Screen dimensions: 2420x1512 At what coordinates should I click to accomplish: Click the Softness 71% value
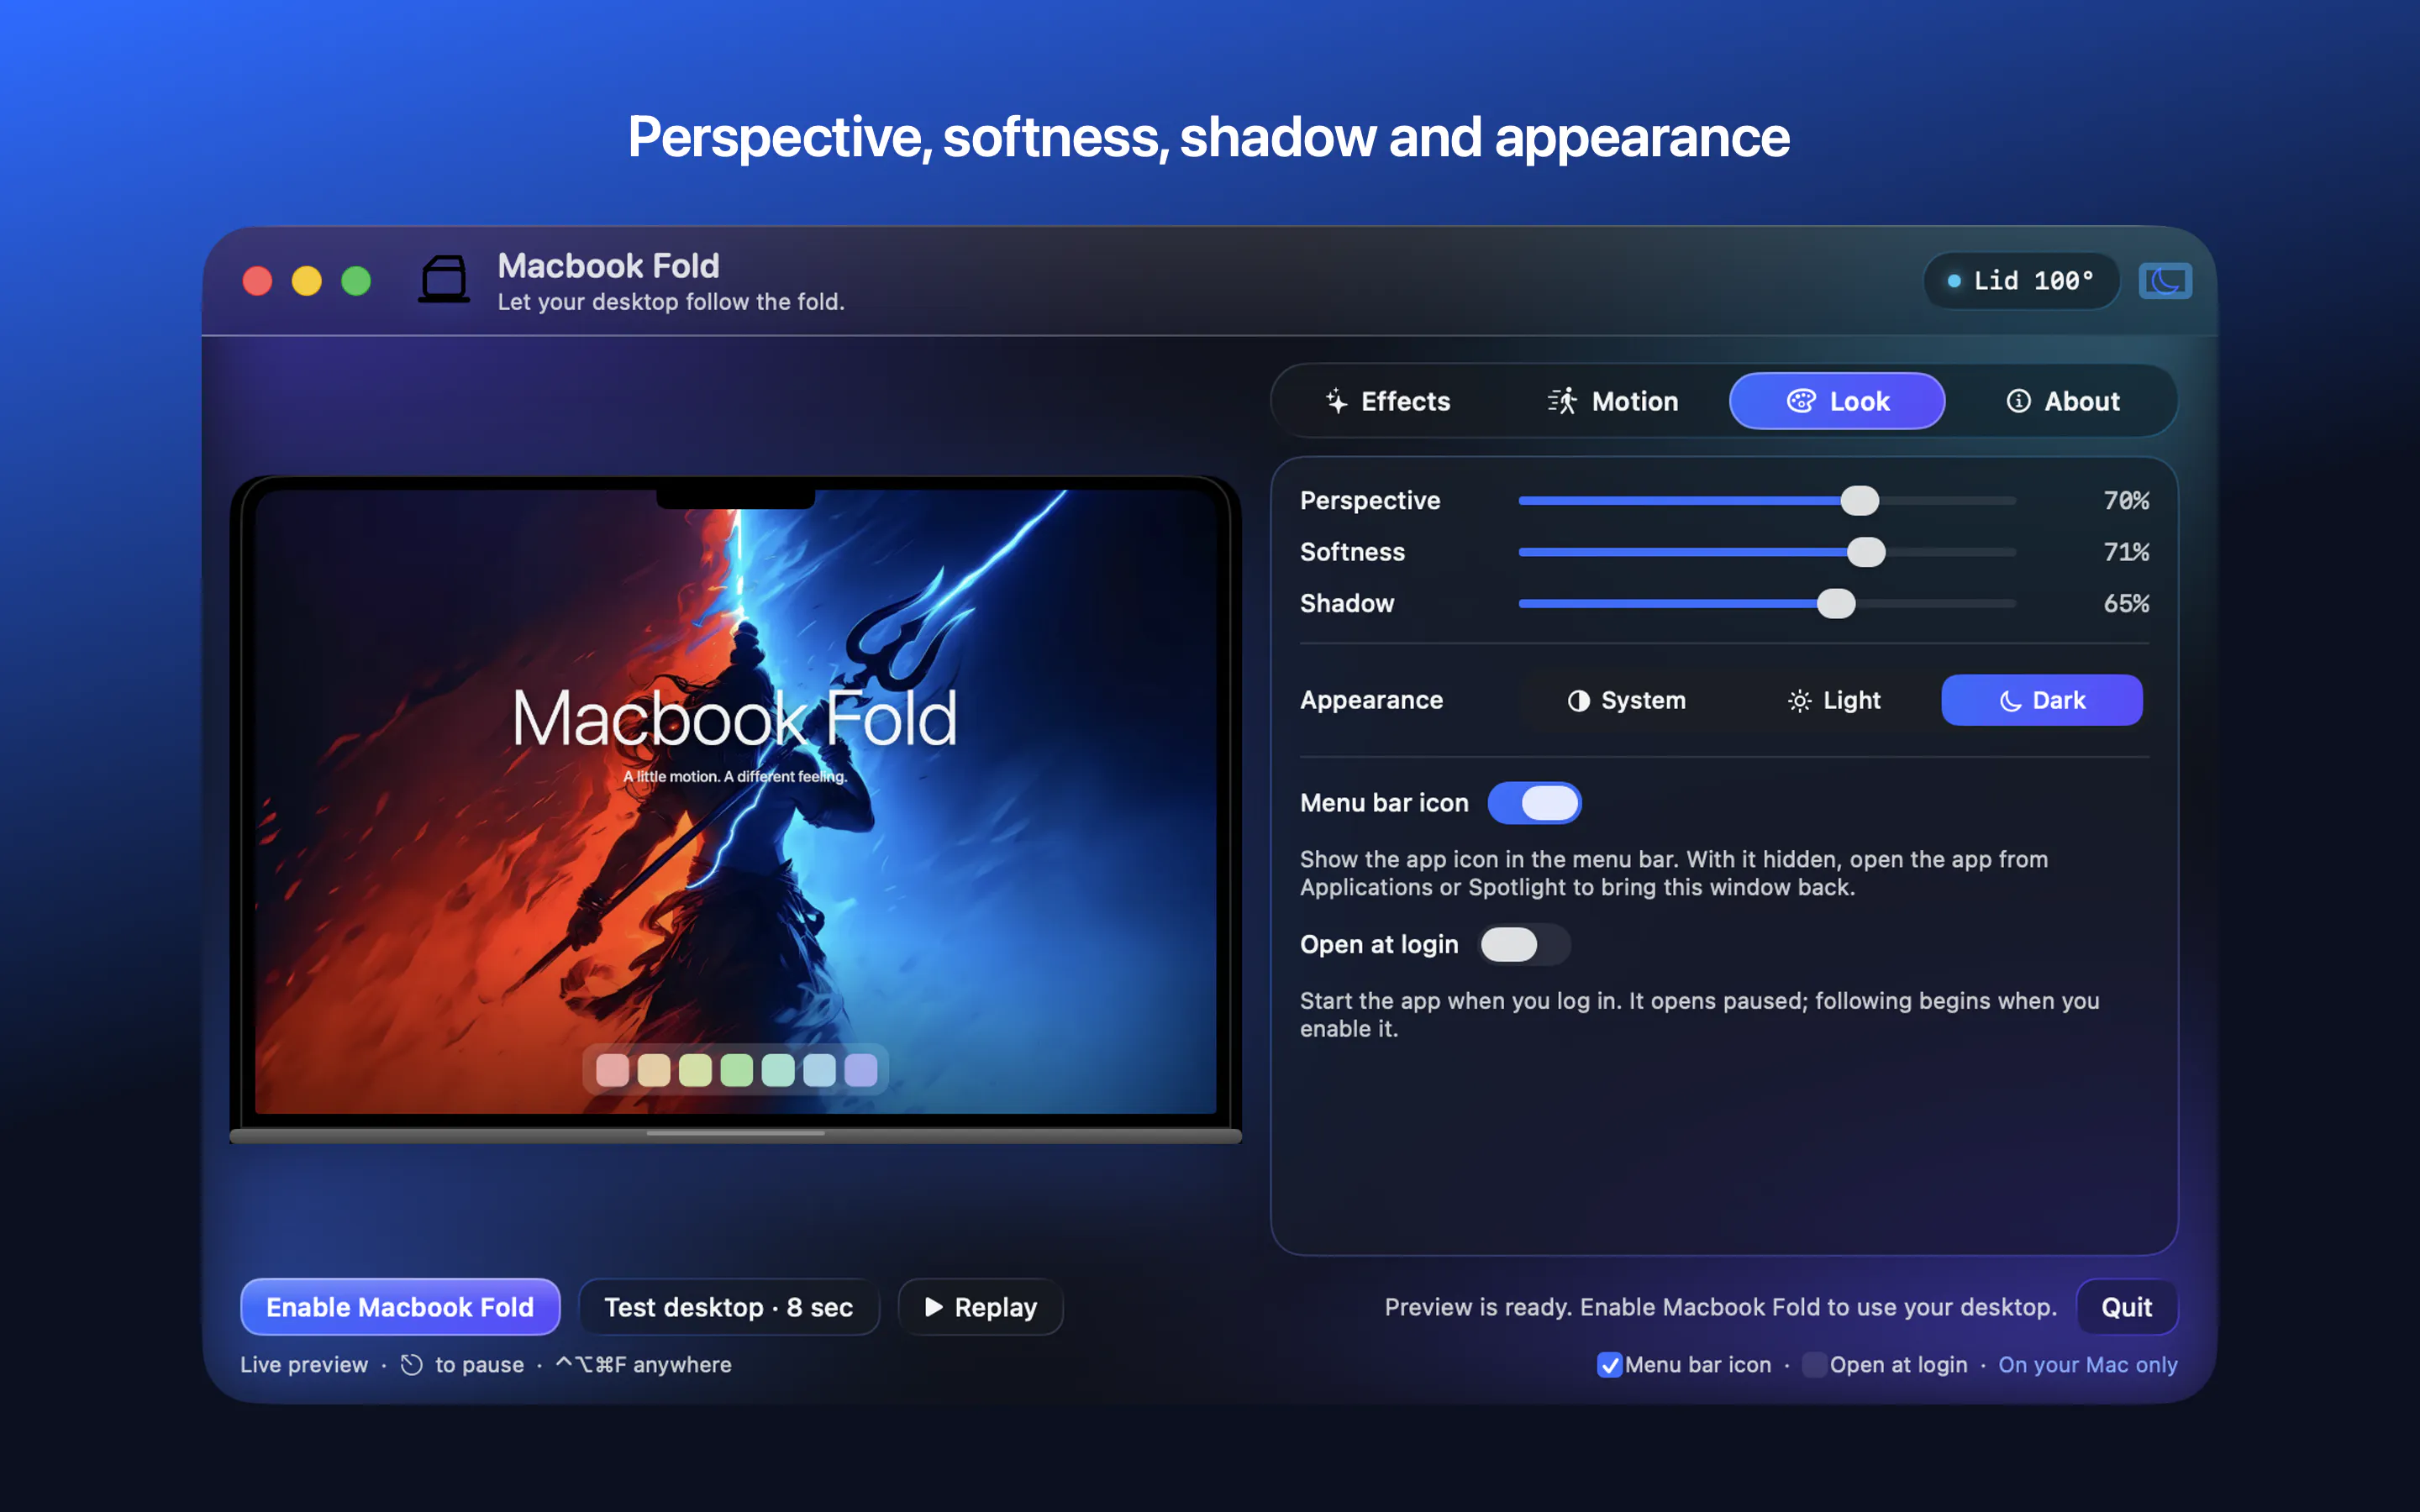pos(2126,552)
